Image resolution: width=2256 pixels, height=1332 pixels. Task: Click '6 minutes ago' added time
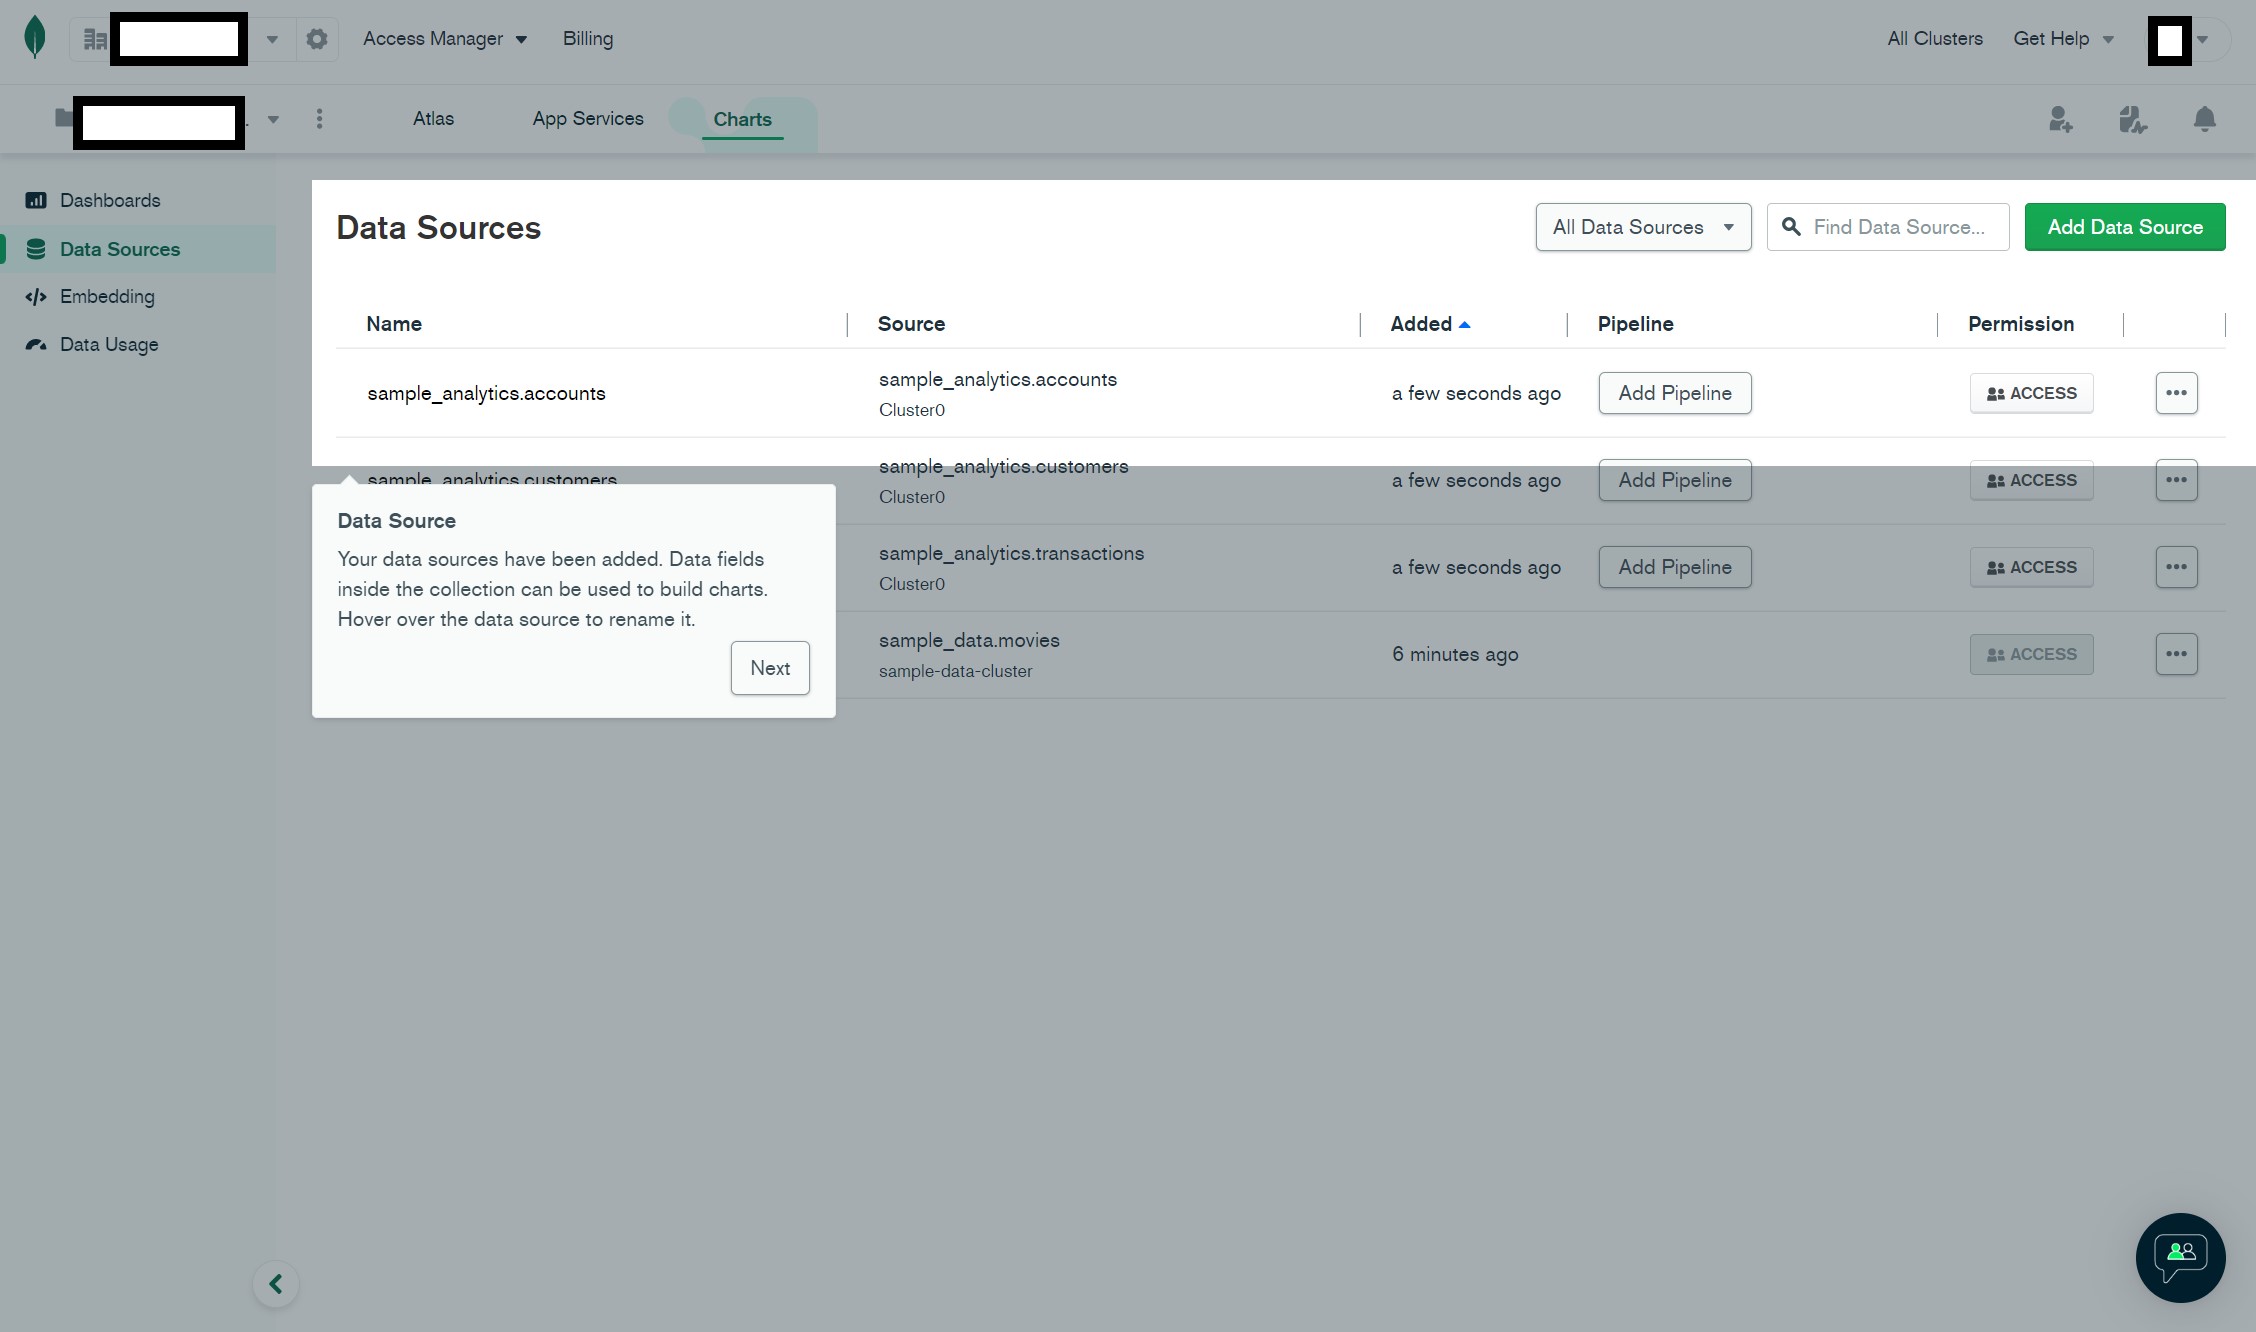1455,654
